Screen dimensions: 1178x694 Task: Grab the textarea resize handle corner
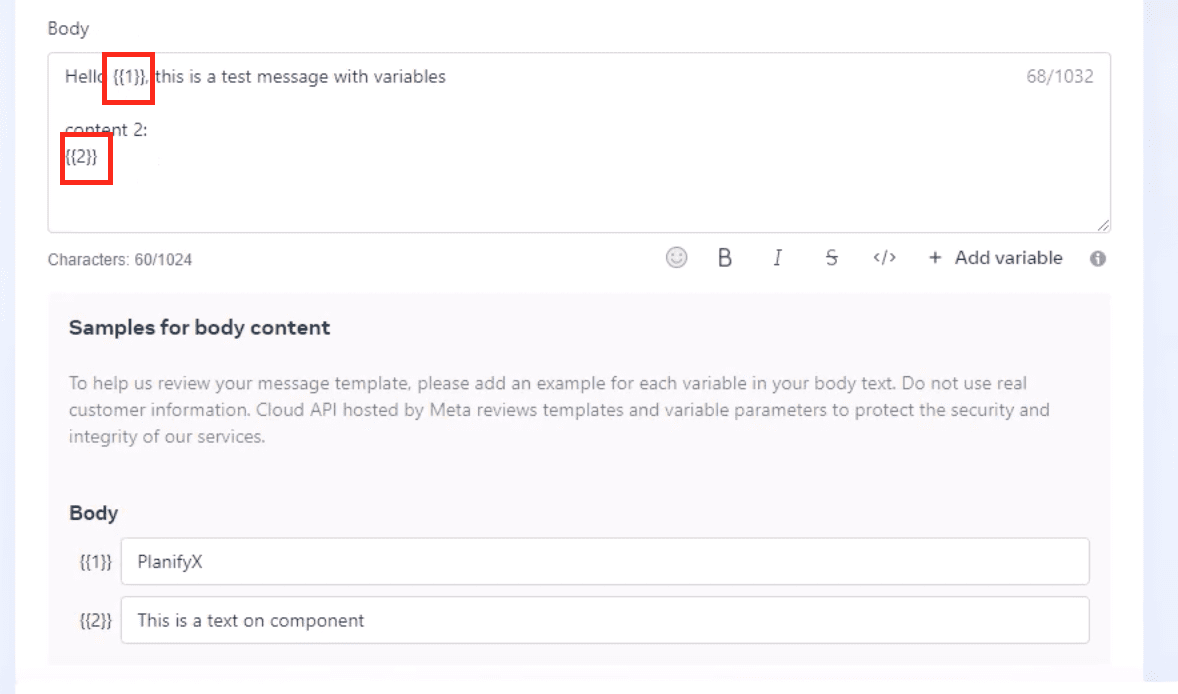(1104, 226)
